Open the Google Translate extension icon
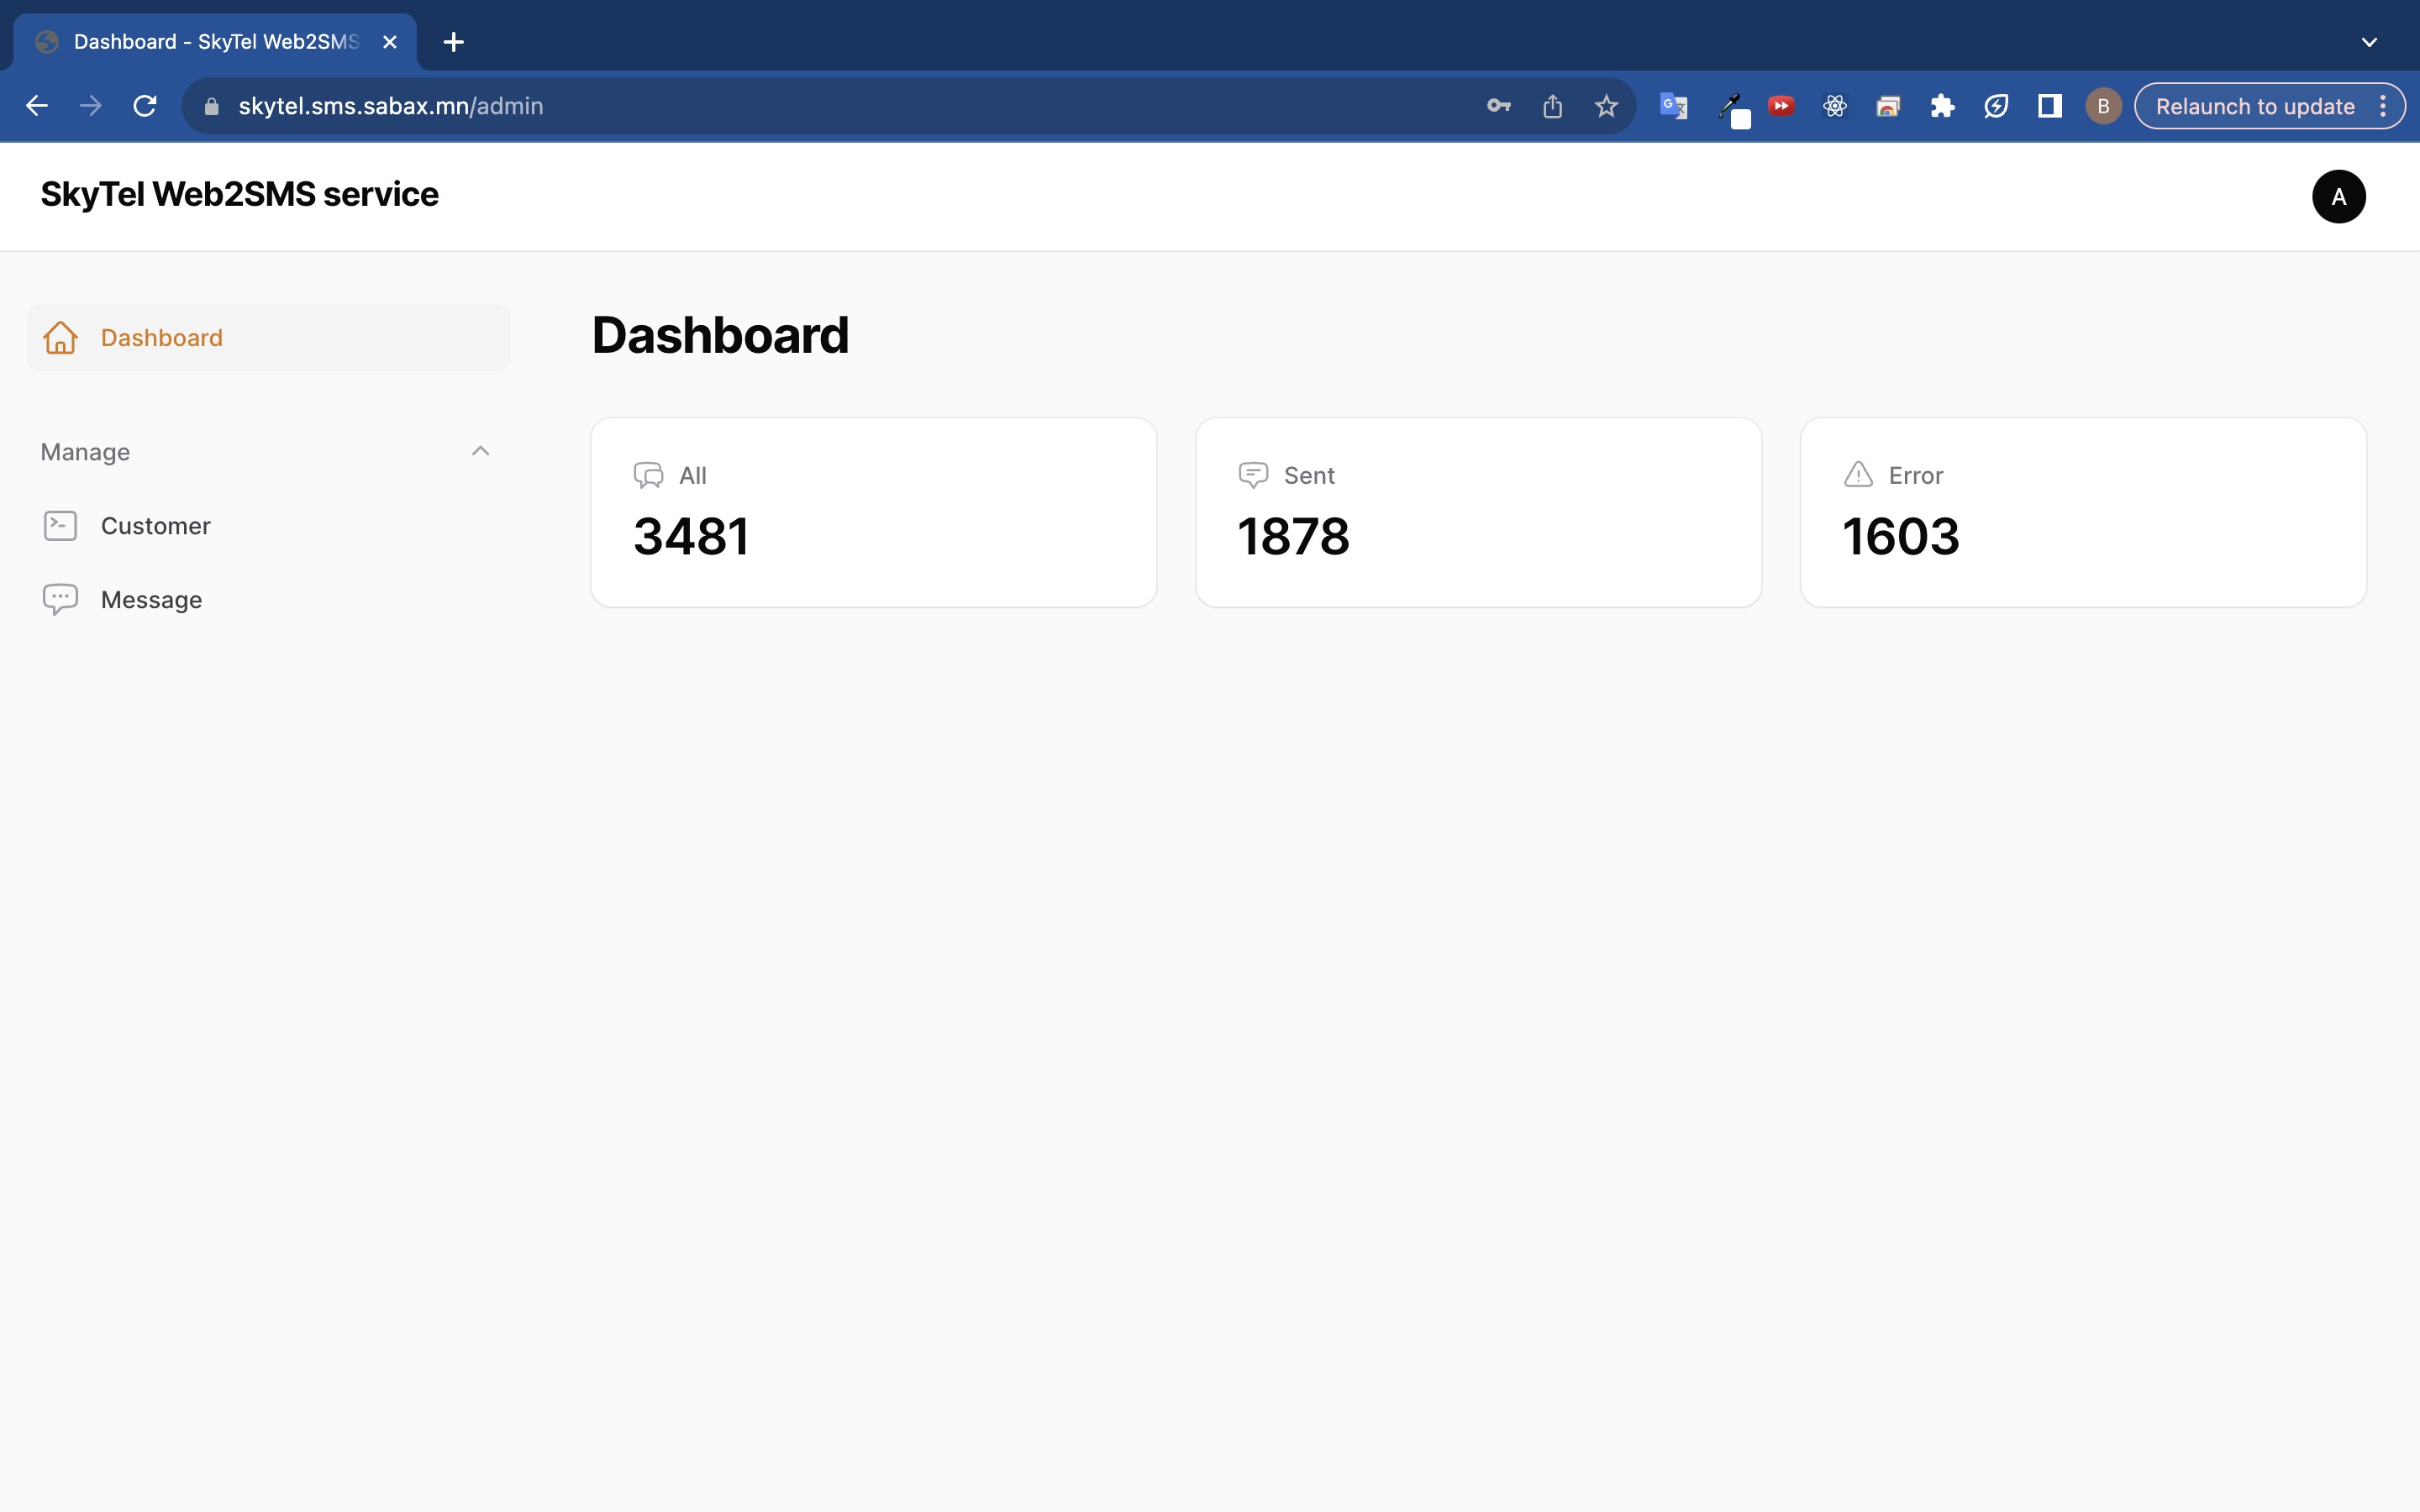2420x1512 pixels. [1673, 106]
